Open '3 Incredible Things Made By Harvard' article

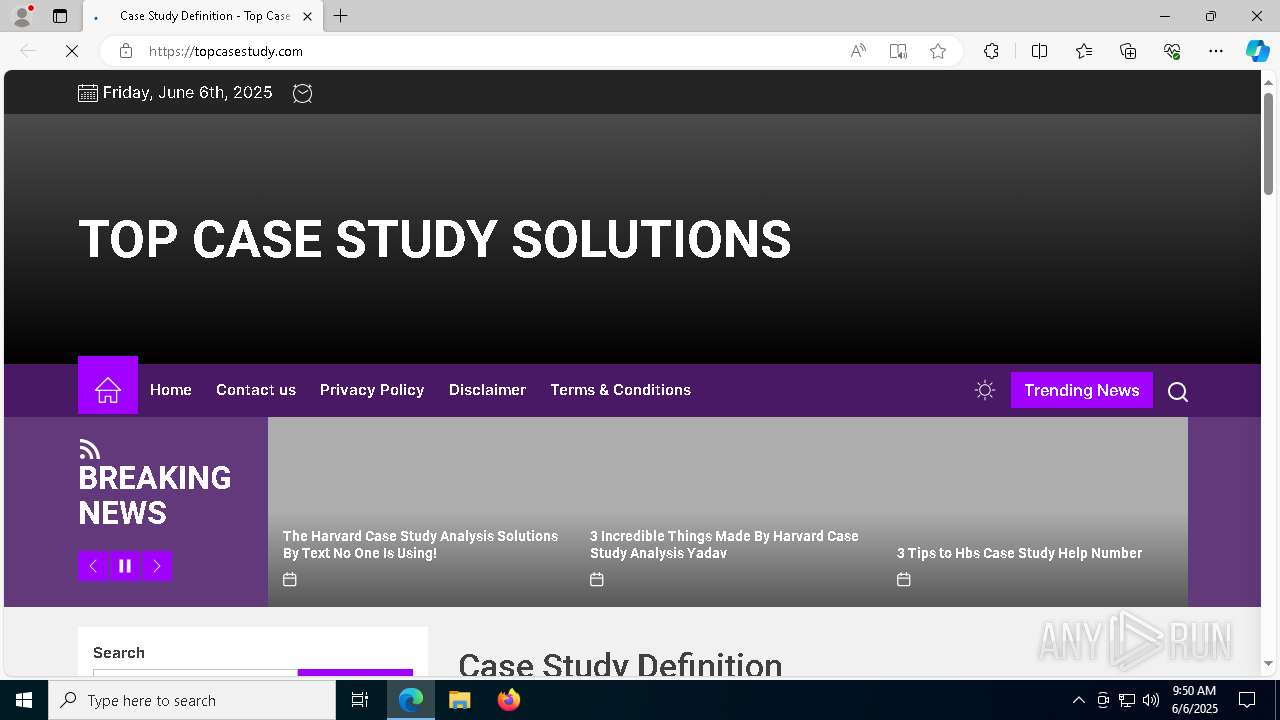coord(724,544)
